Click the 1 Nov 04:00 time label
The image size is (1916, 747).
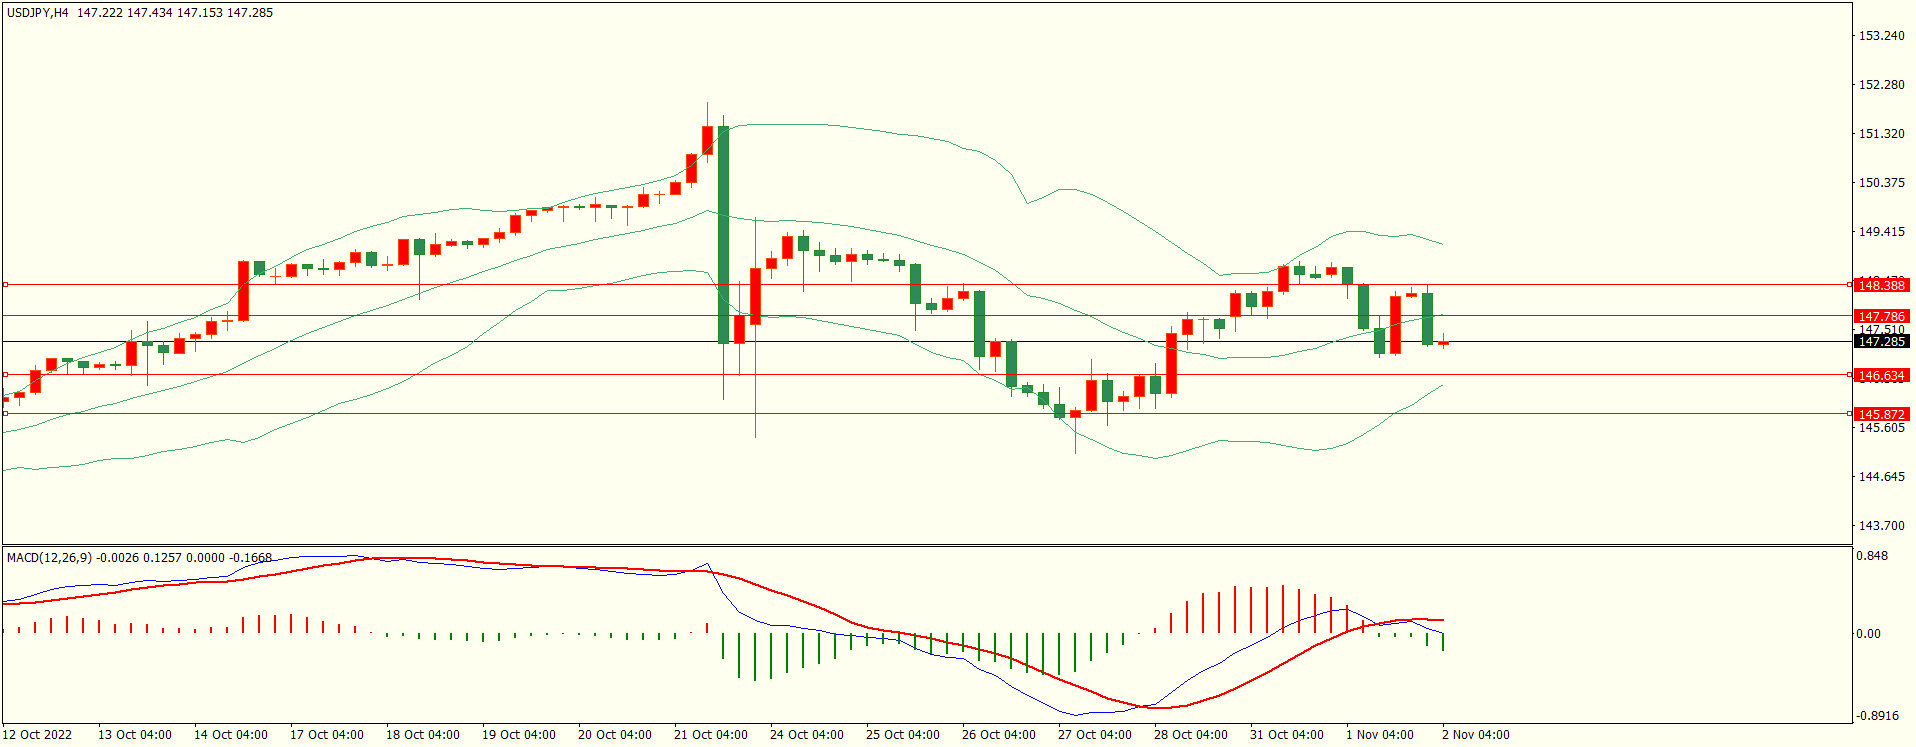(x=1380, y=735)
